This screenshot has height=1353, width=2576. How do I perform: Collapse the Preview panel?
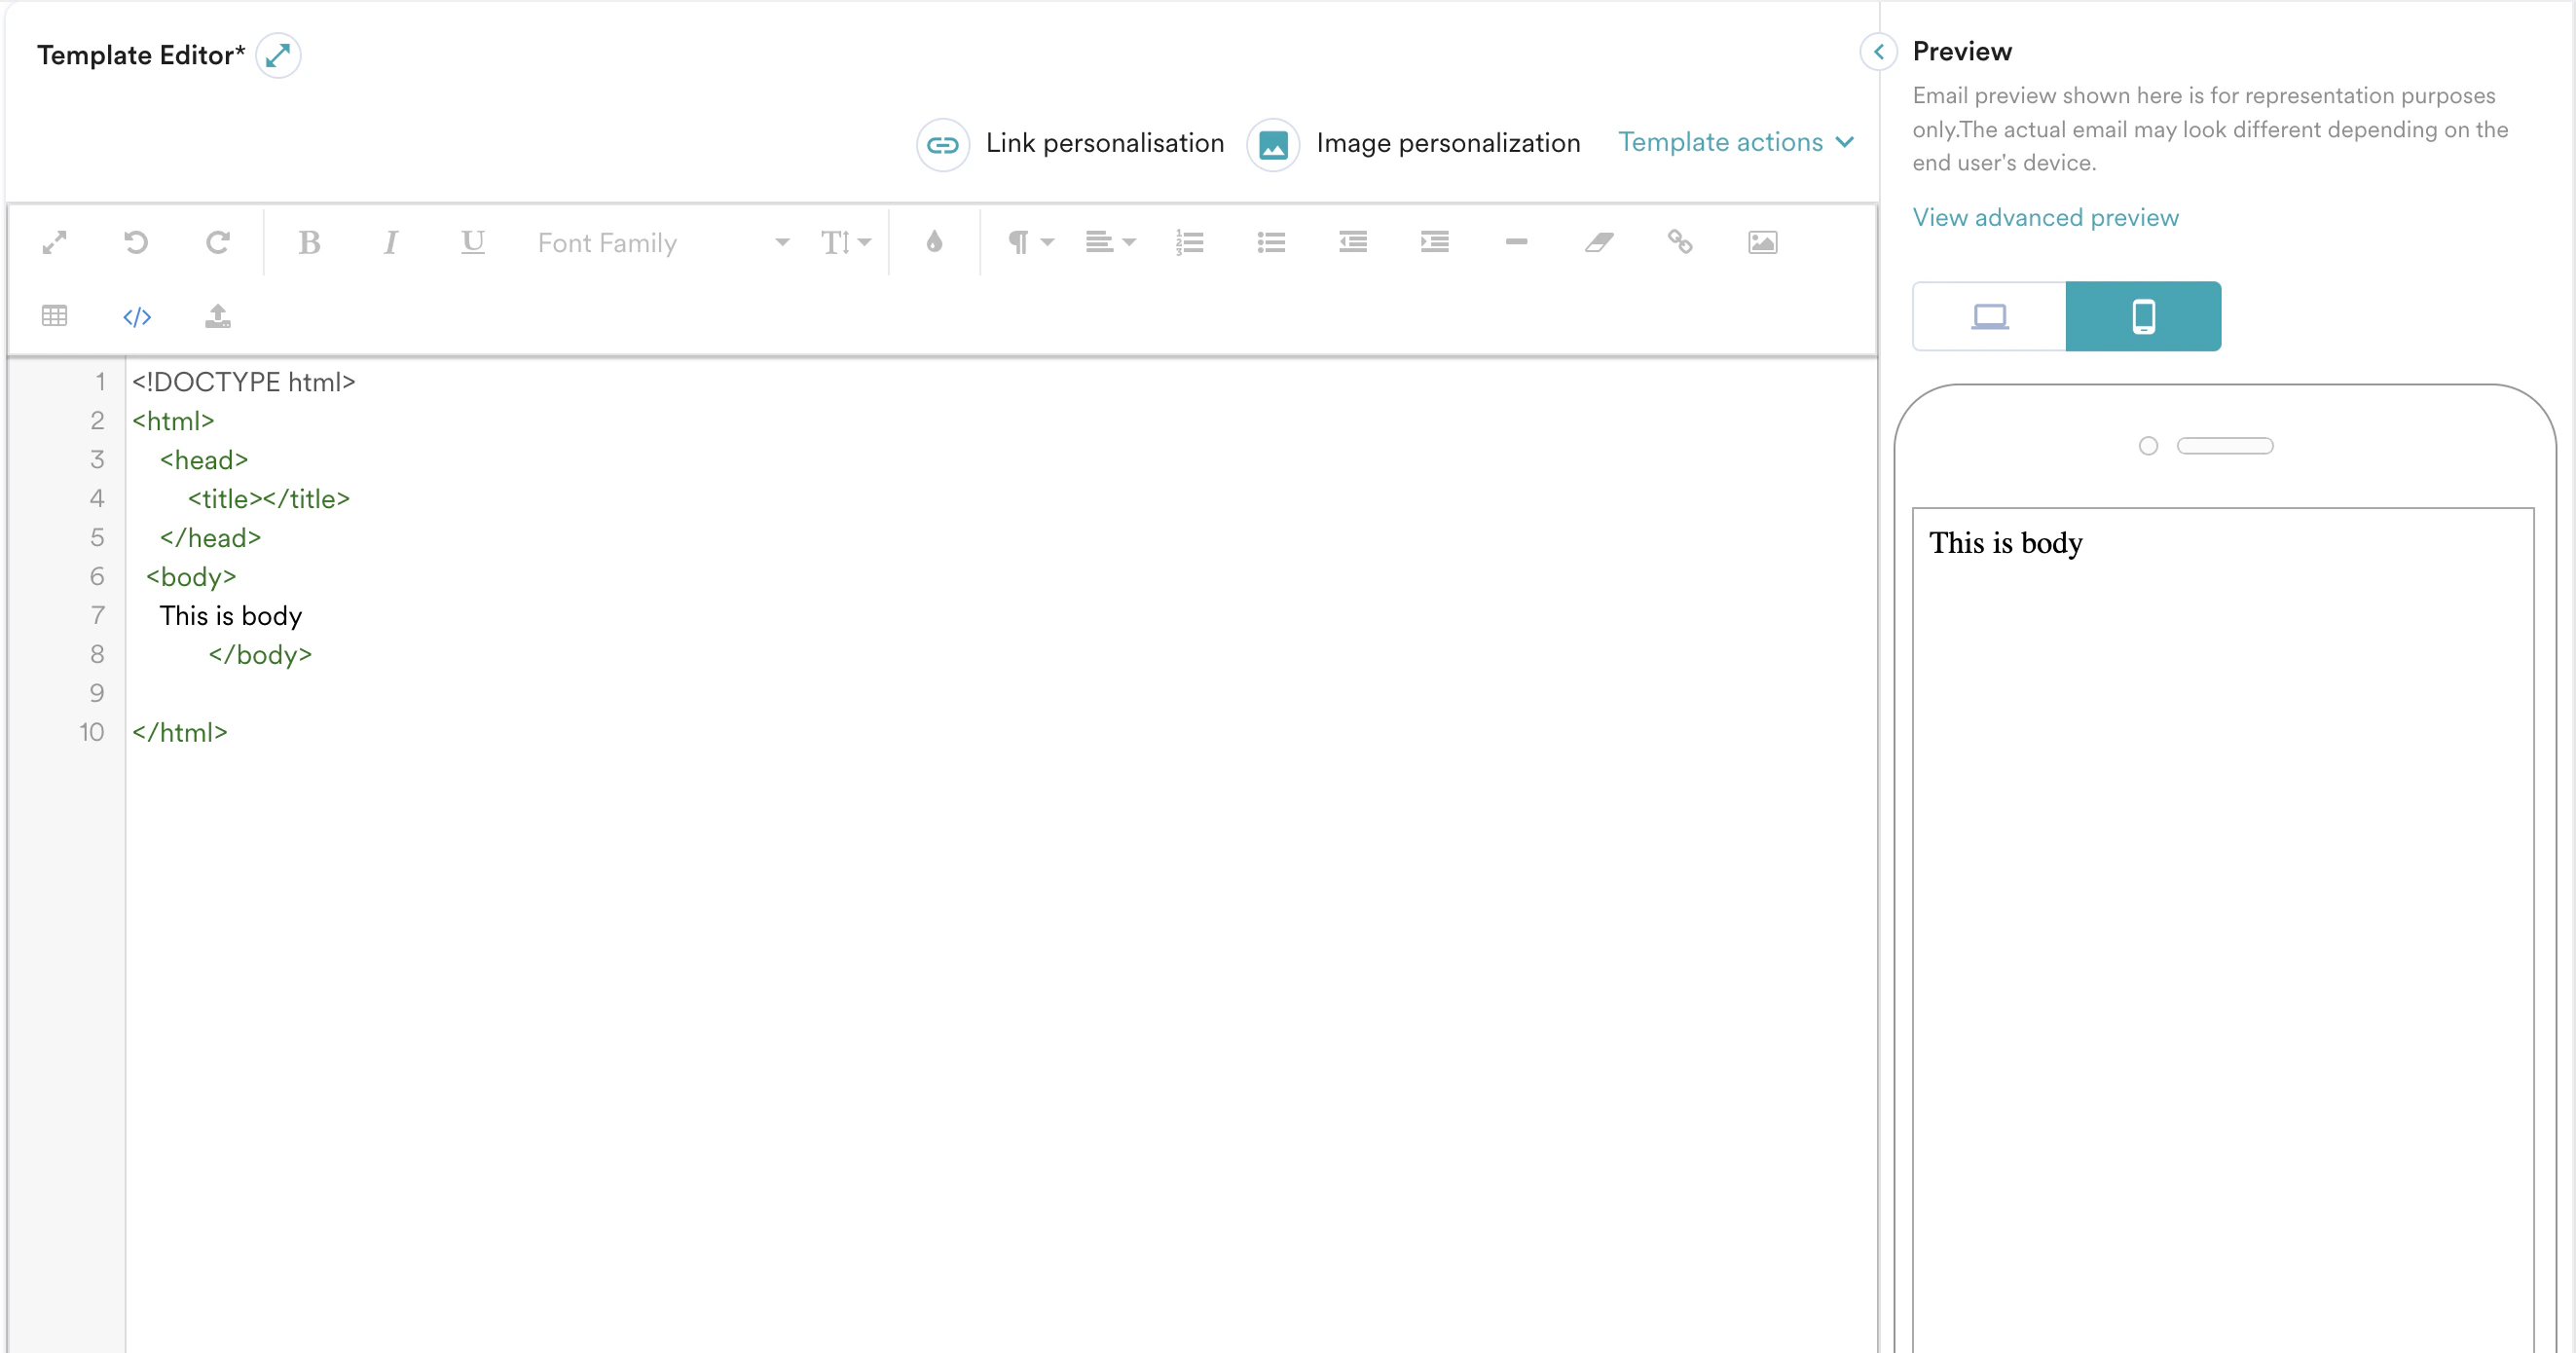(x=1878, y=52)
